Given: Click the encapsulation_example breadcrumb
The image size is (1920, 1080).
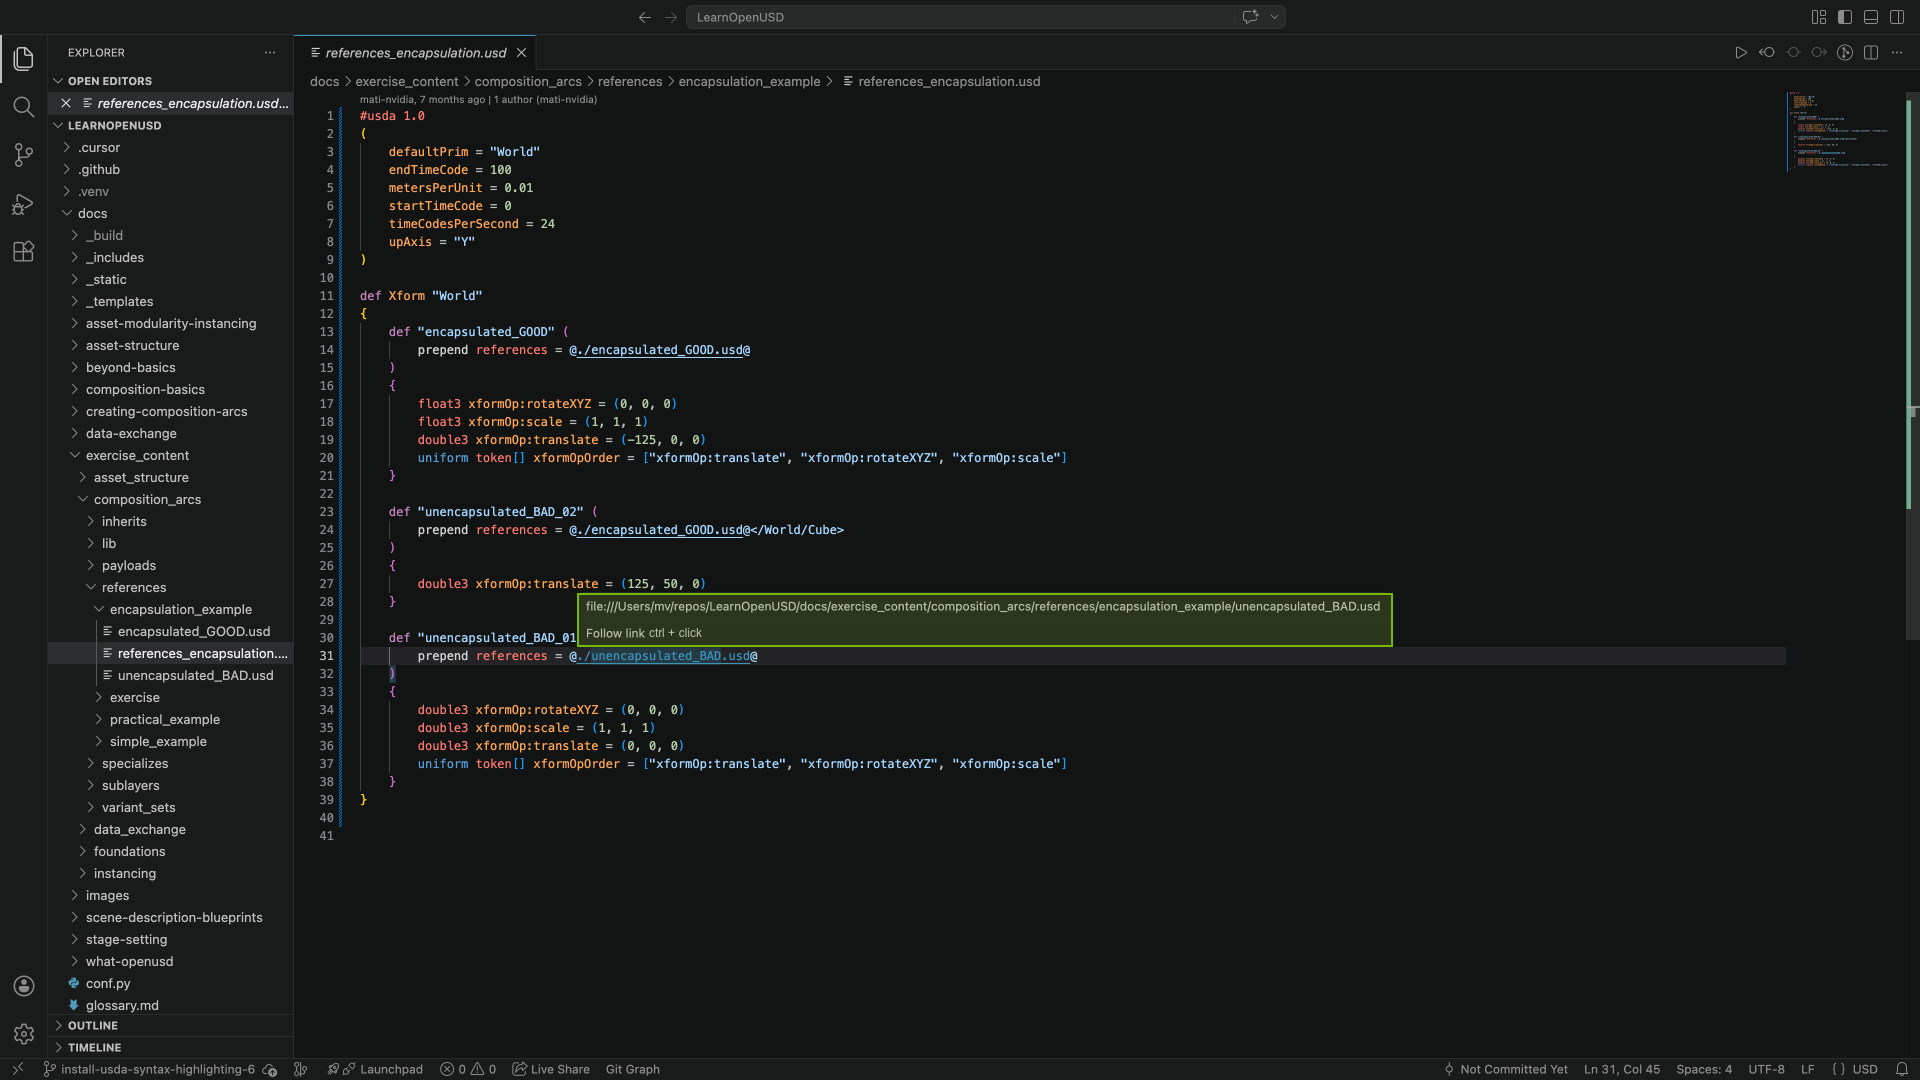Looking at the screenshot, I should tap(749, 82).
